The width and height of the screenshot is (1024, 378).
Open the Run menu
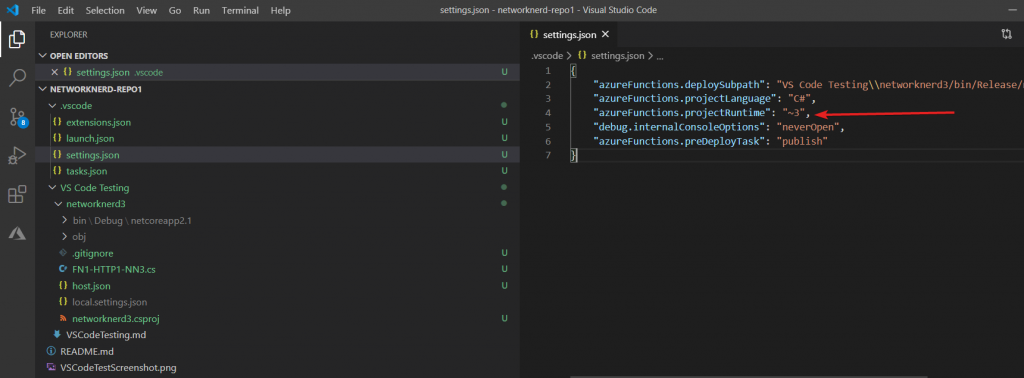pos(201,10)
